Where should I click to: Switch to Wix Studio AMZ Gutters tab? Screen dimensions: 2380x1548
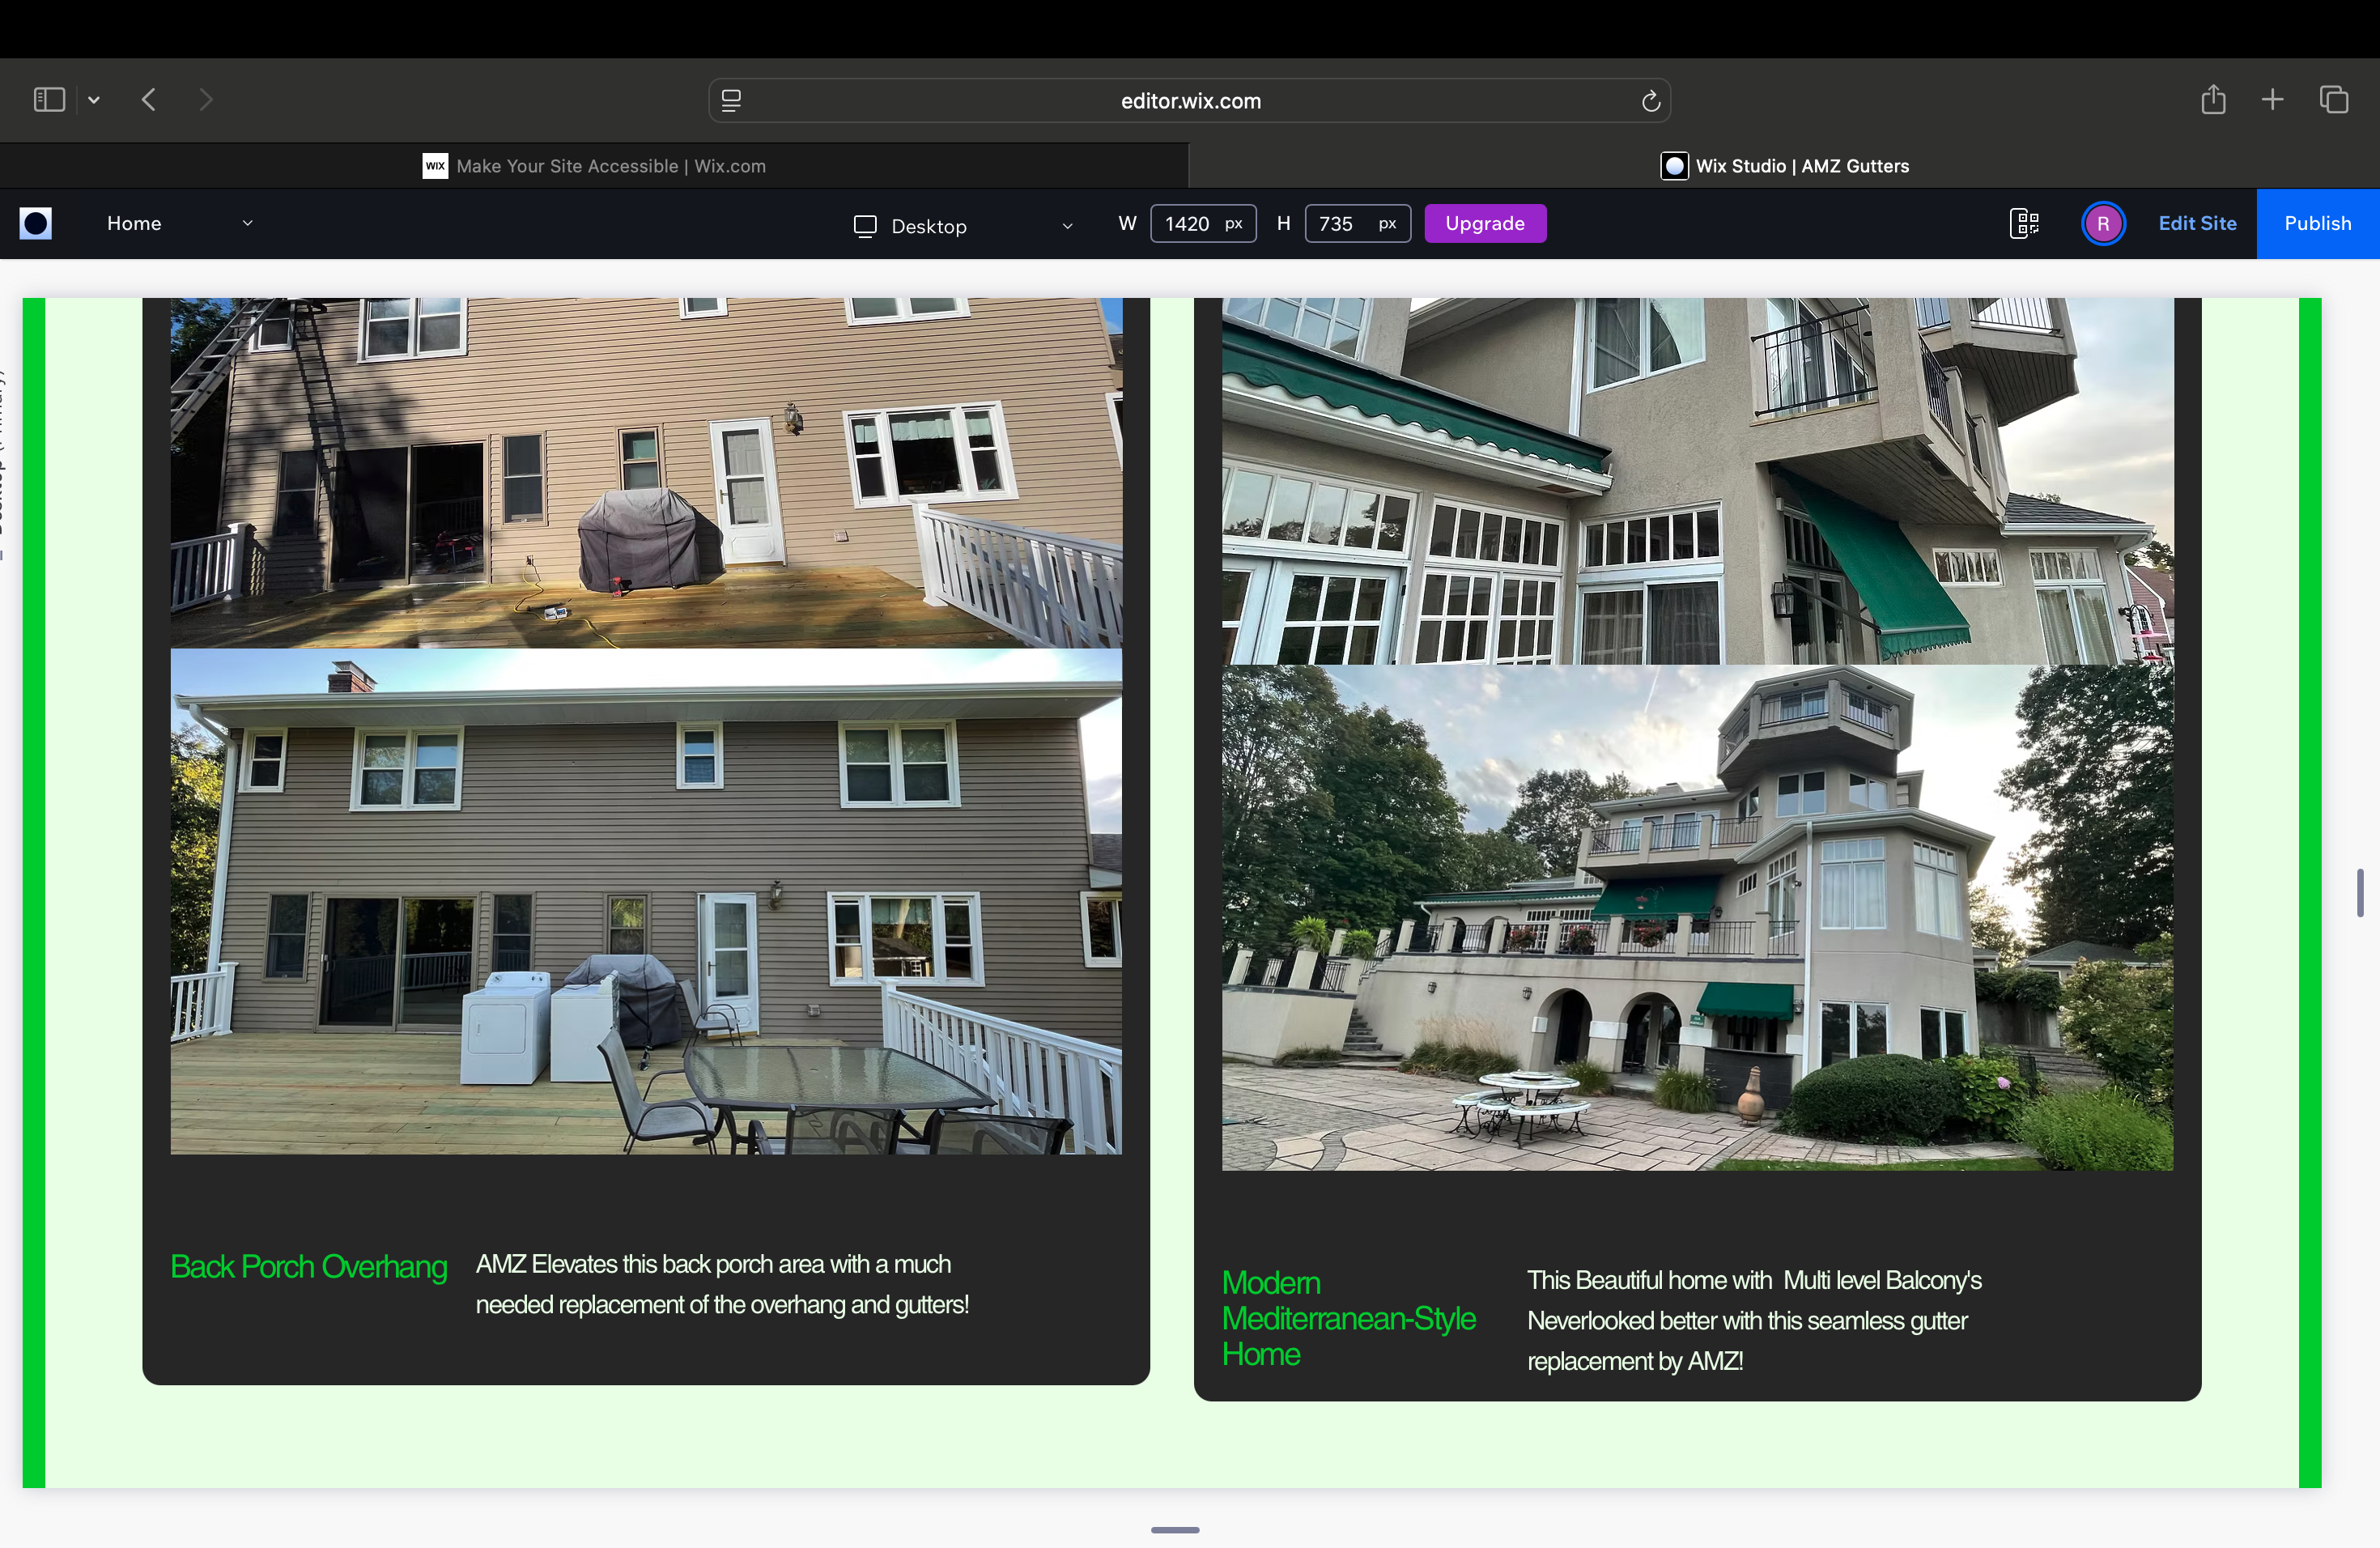click(1785, 166)
